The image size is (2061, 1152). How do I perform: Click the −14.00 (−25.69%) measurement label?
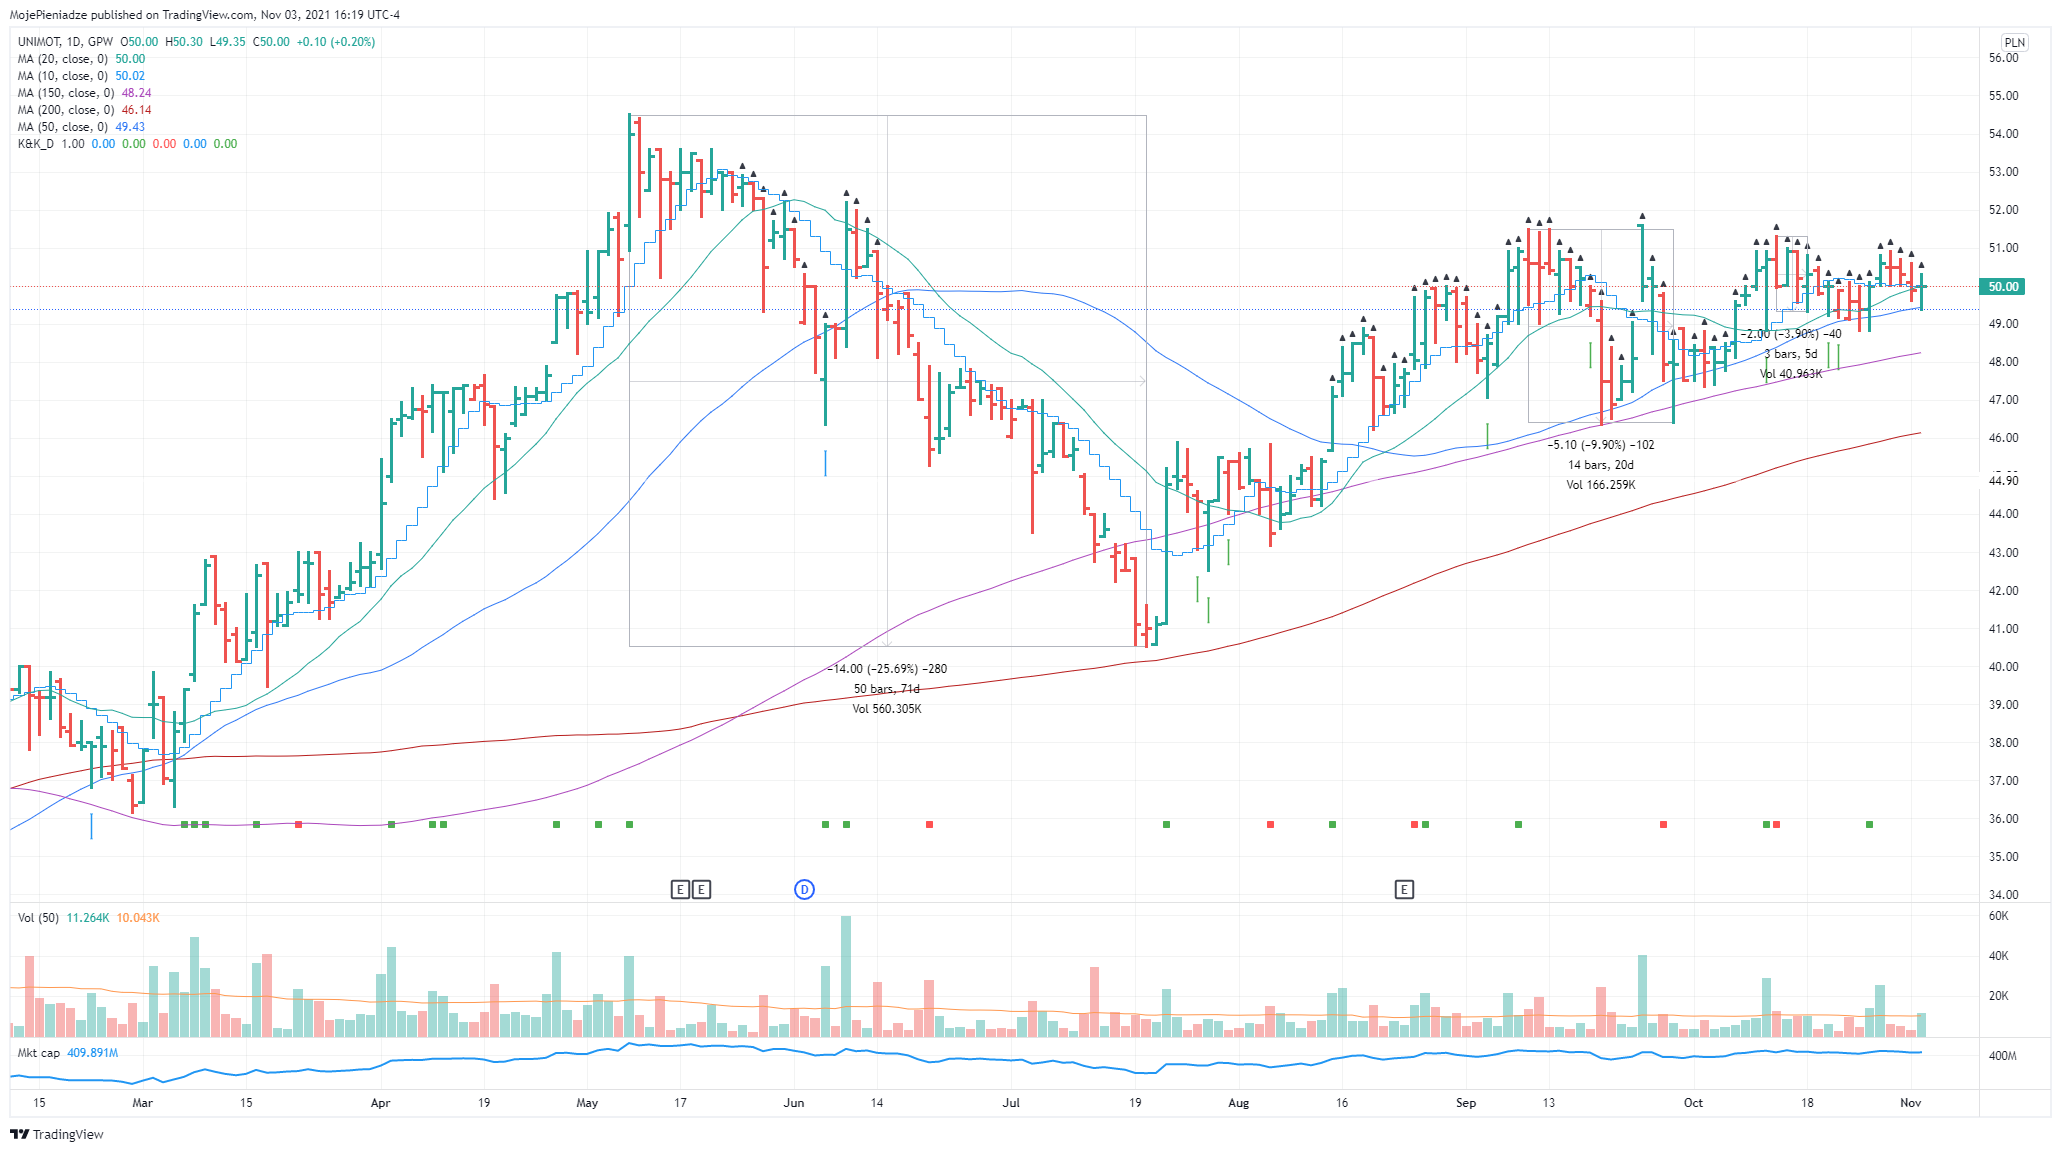(x=888, y=669)
